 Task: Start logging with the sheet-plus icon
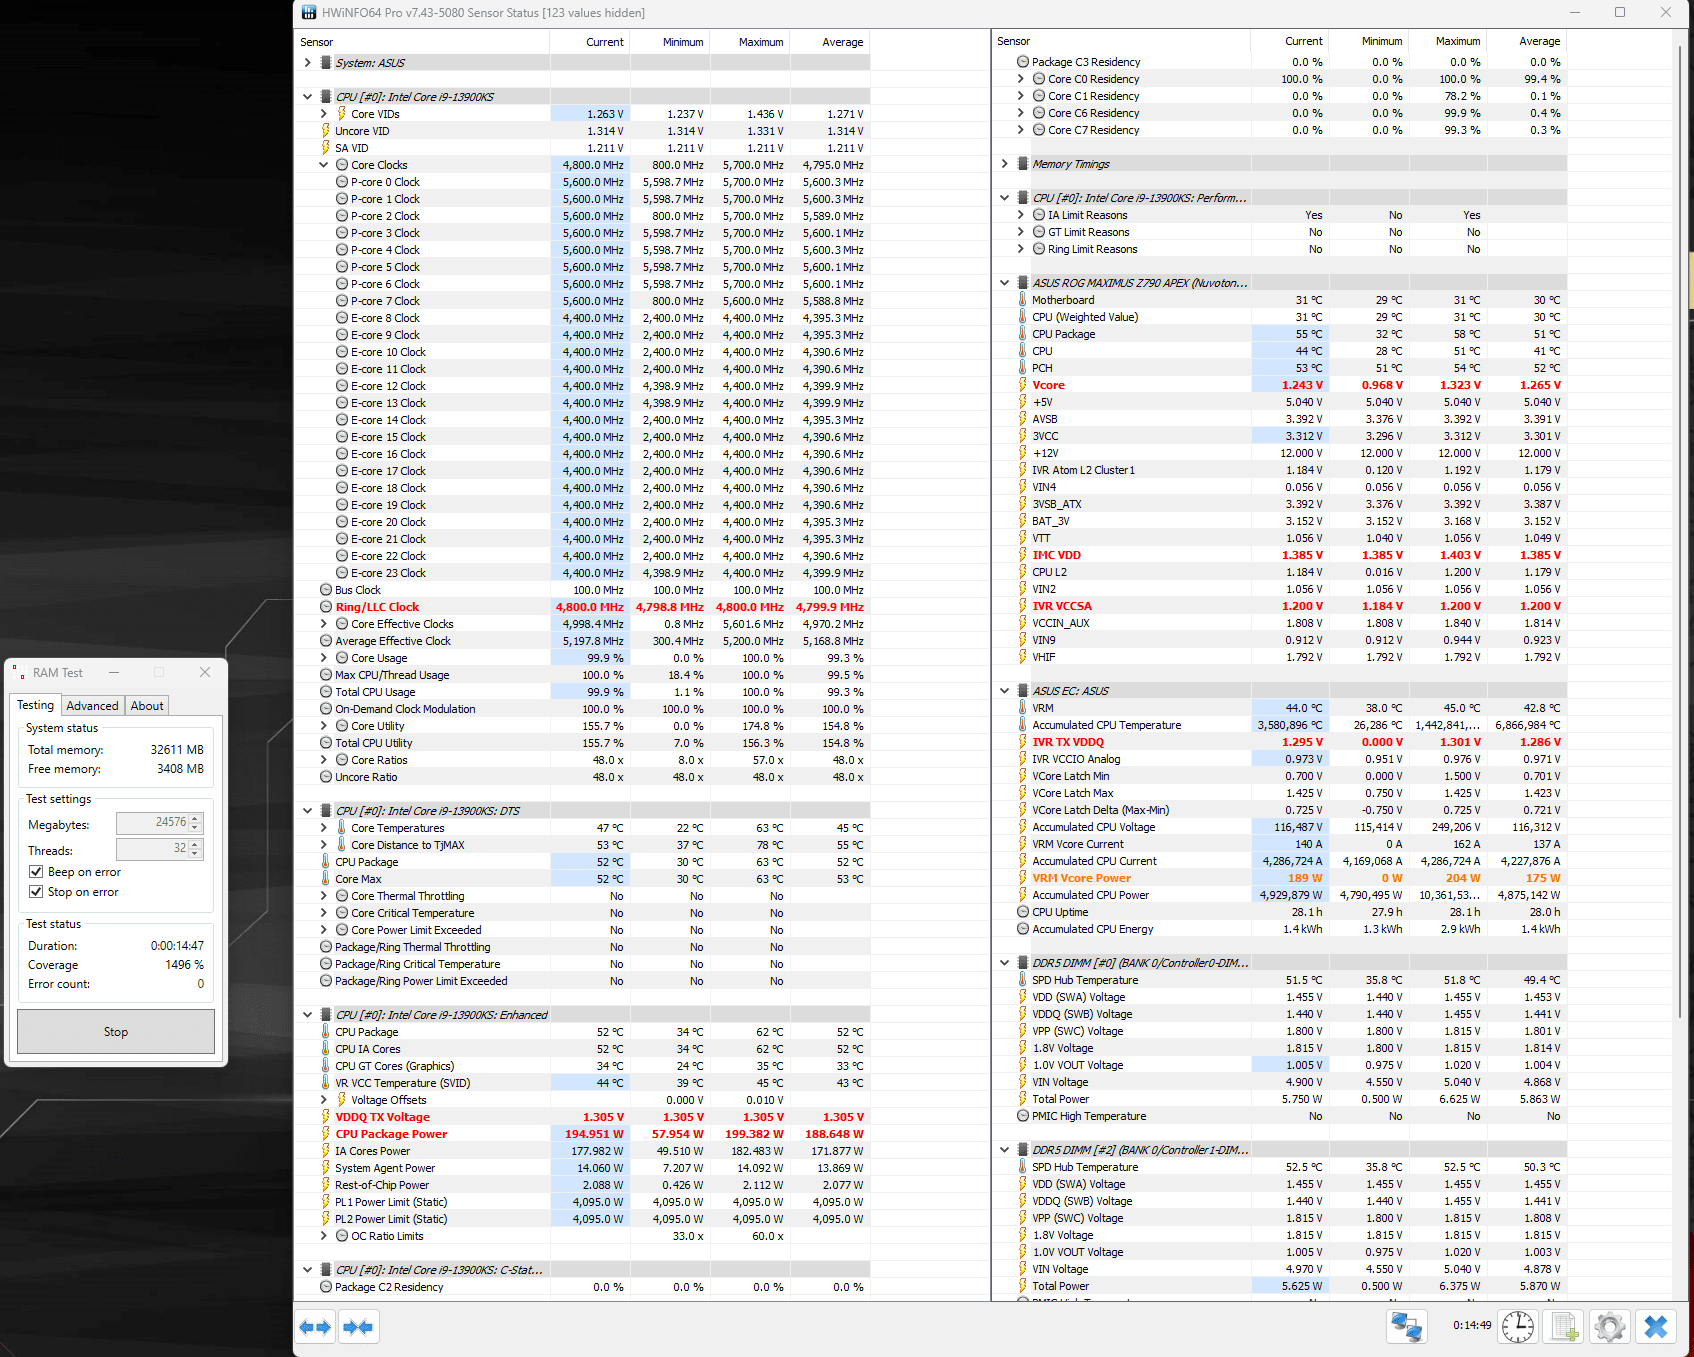coord(1564,1327)
